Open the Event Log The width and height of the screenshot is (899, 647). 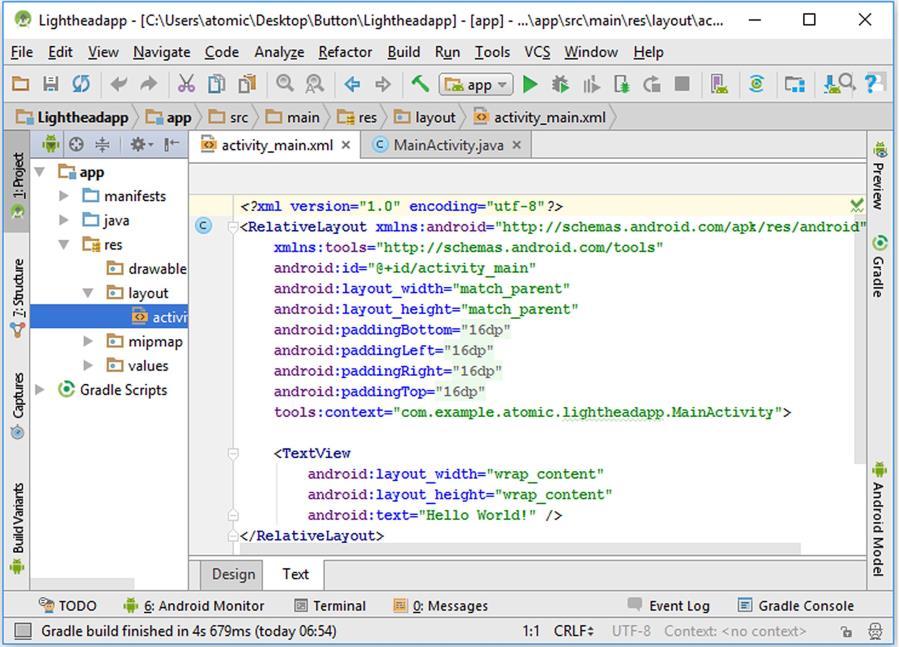pos(669,606)
